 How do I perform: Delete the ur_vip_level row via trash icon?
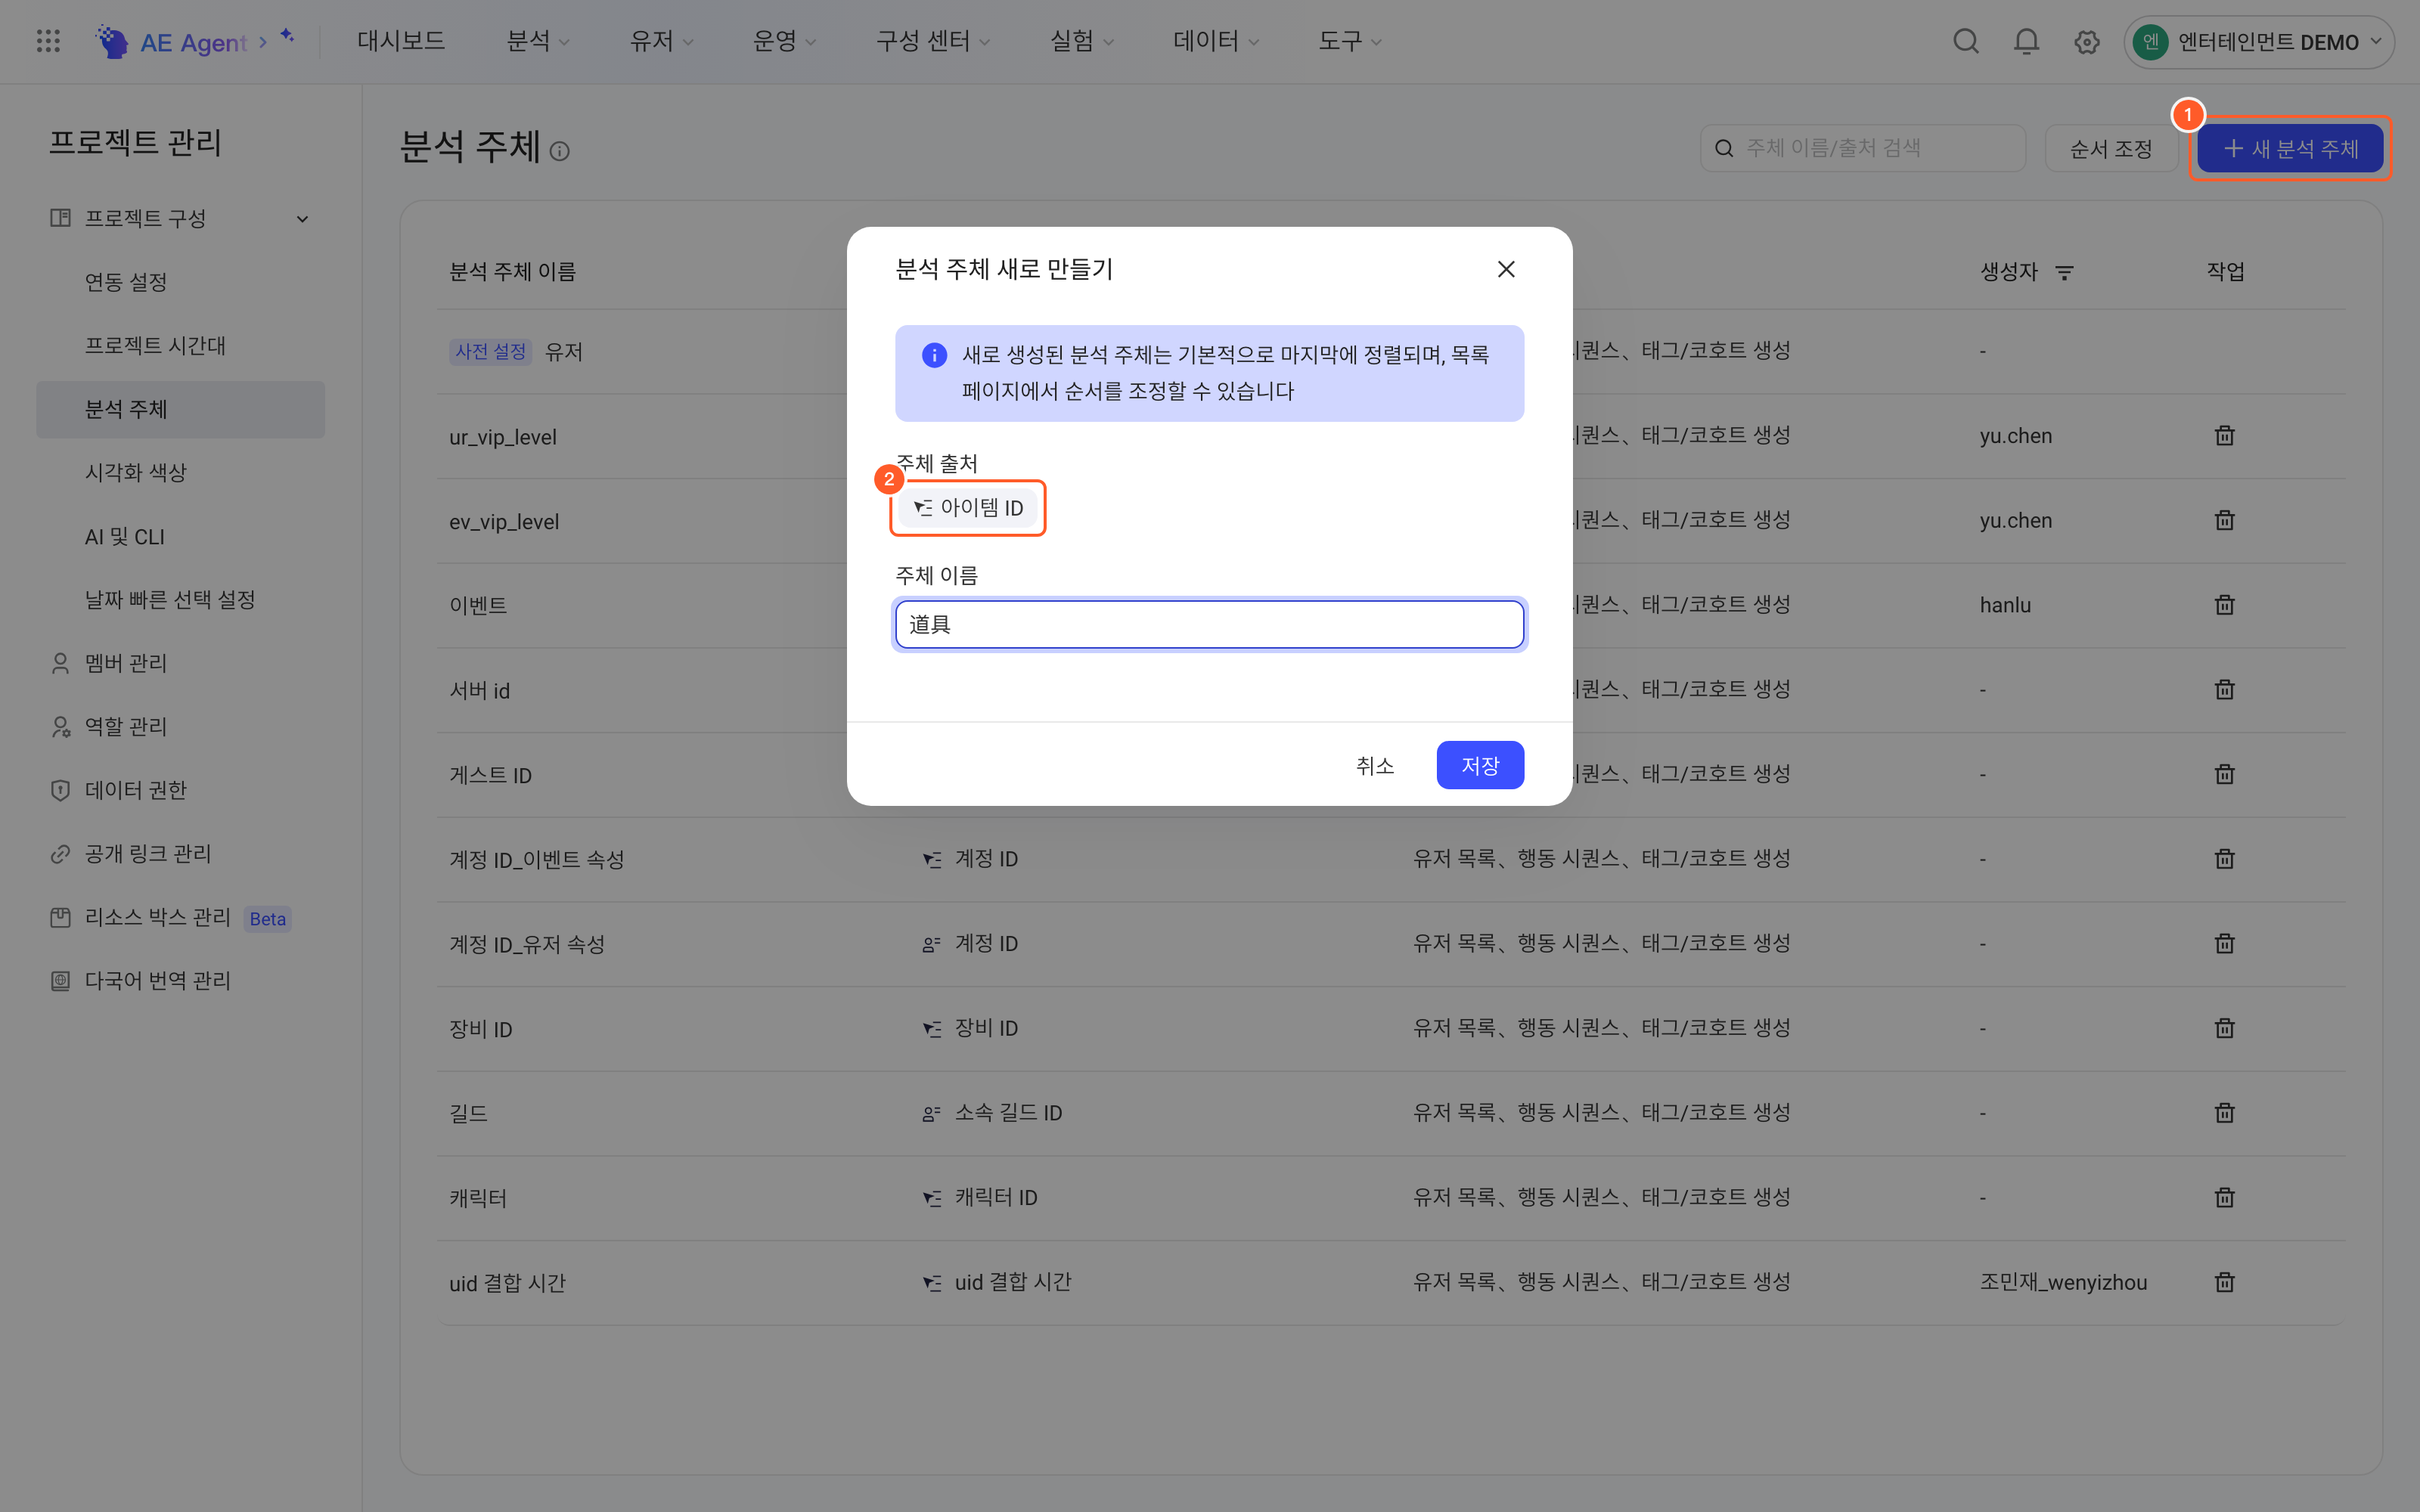pos(2224,435)
